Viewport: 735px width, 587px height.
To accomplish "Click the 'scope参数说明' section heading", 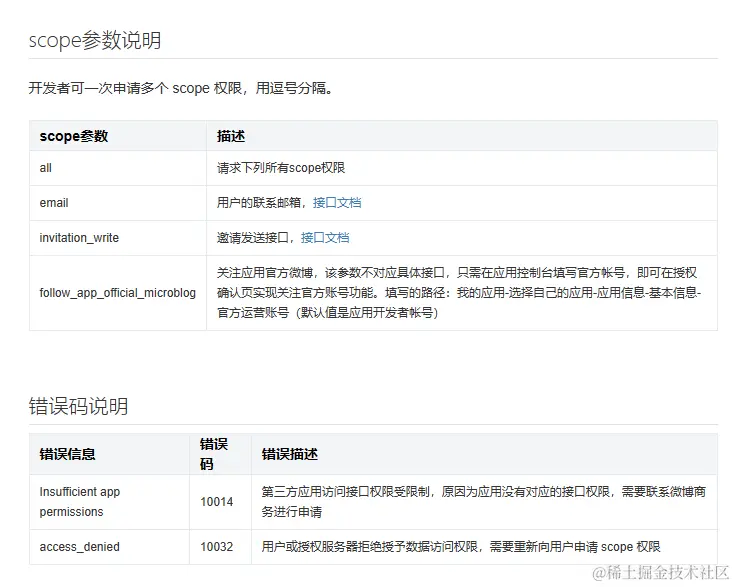I will tap(95, 40).
